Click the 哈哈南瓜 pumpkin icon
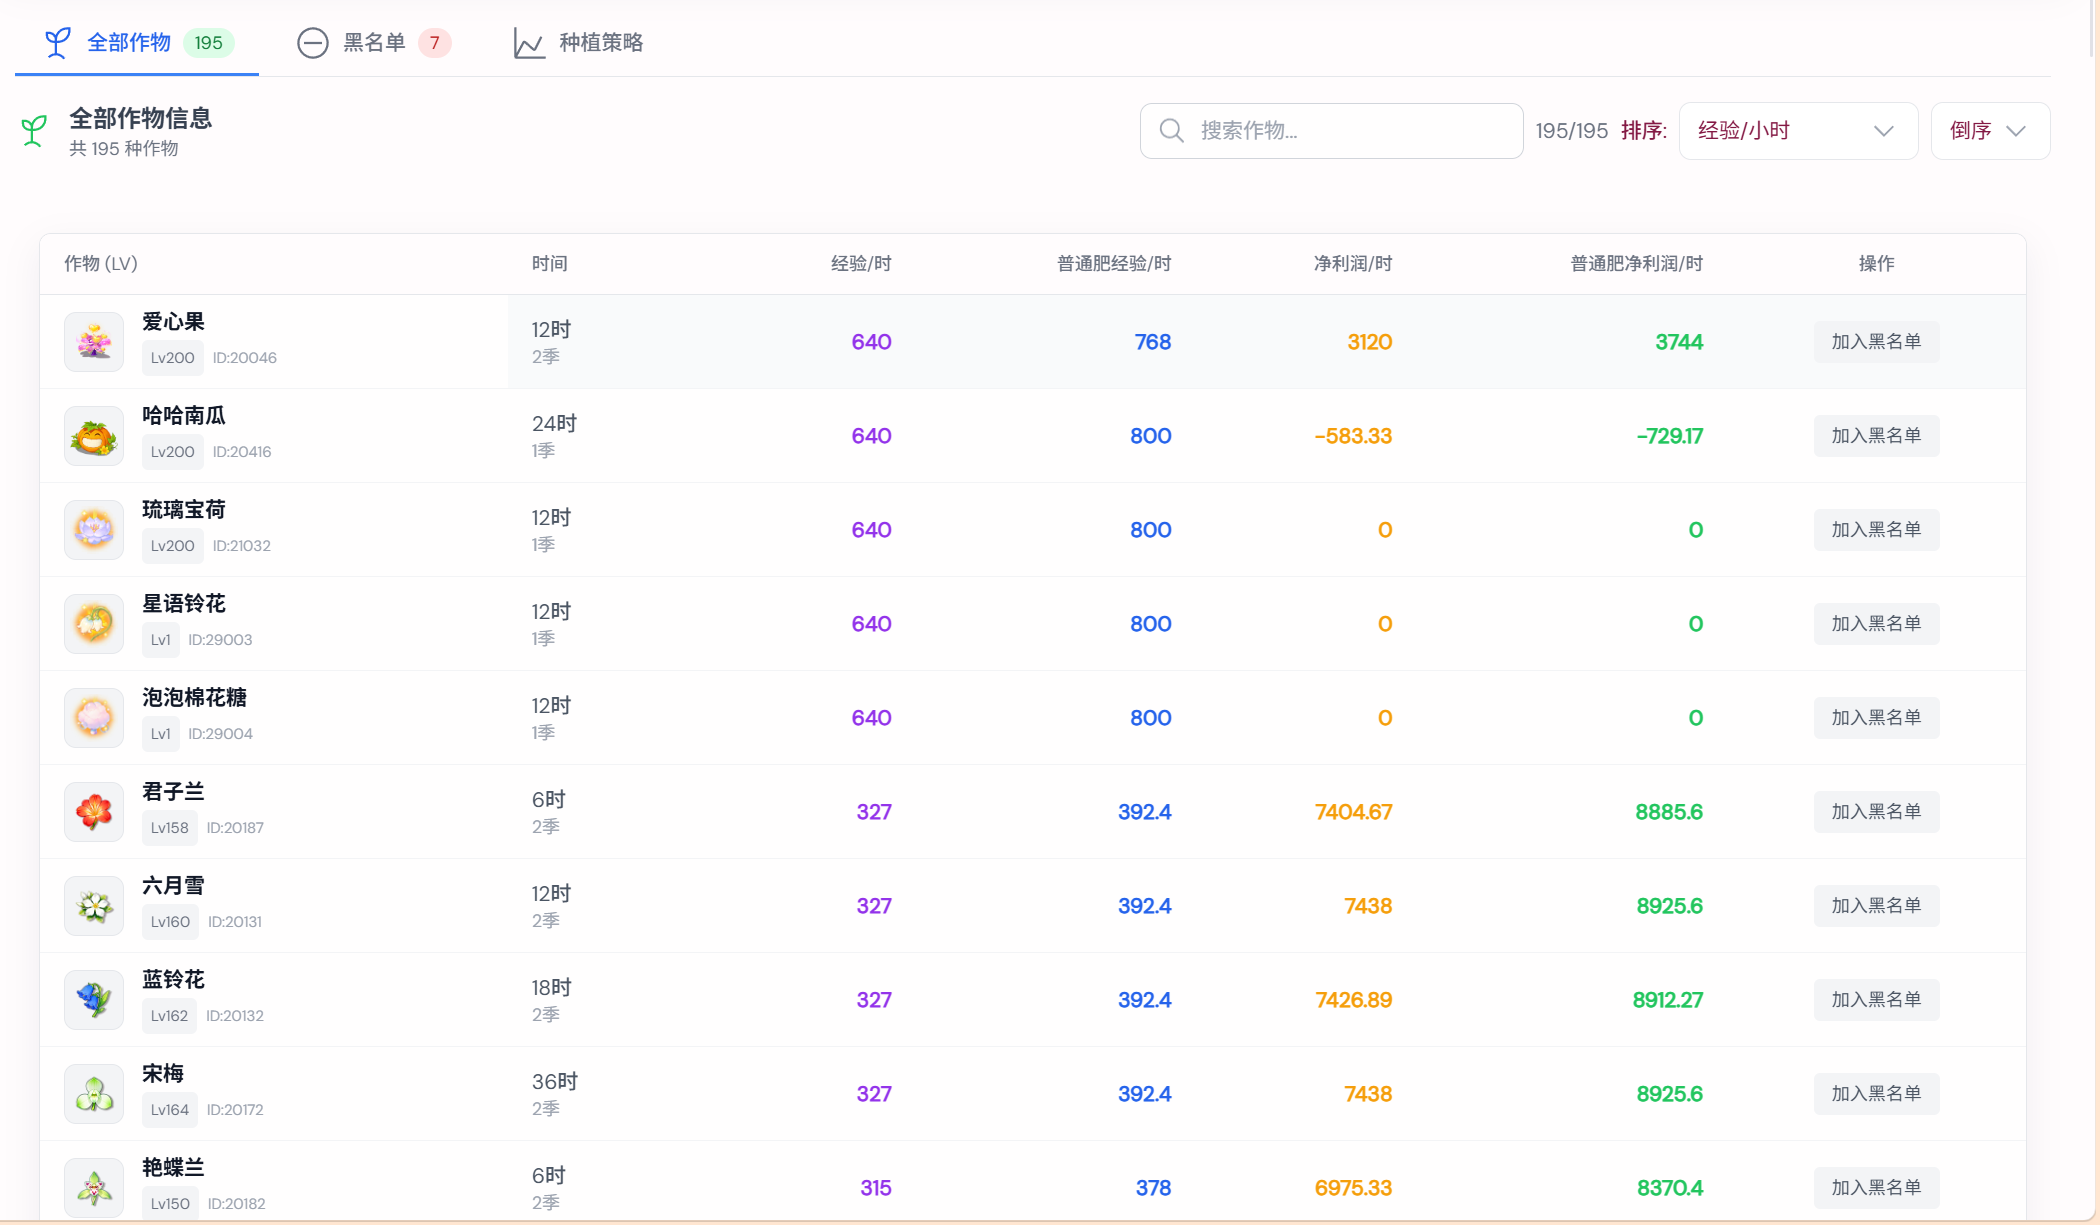The image size is (2100, 1225). (x=94, y=436)
